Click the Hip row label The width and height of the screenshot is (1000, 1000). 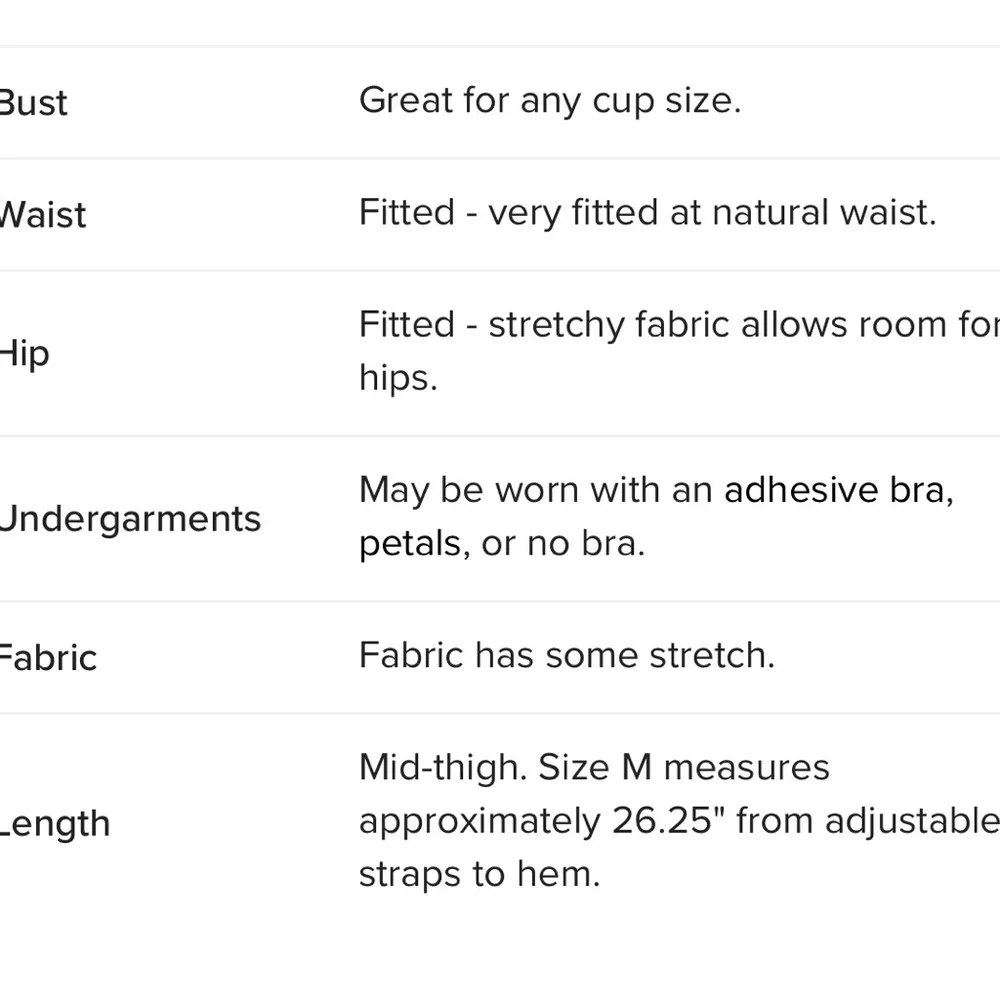25,353
